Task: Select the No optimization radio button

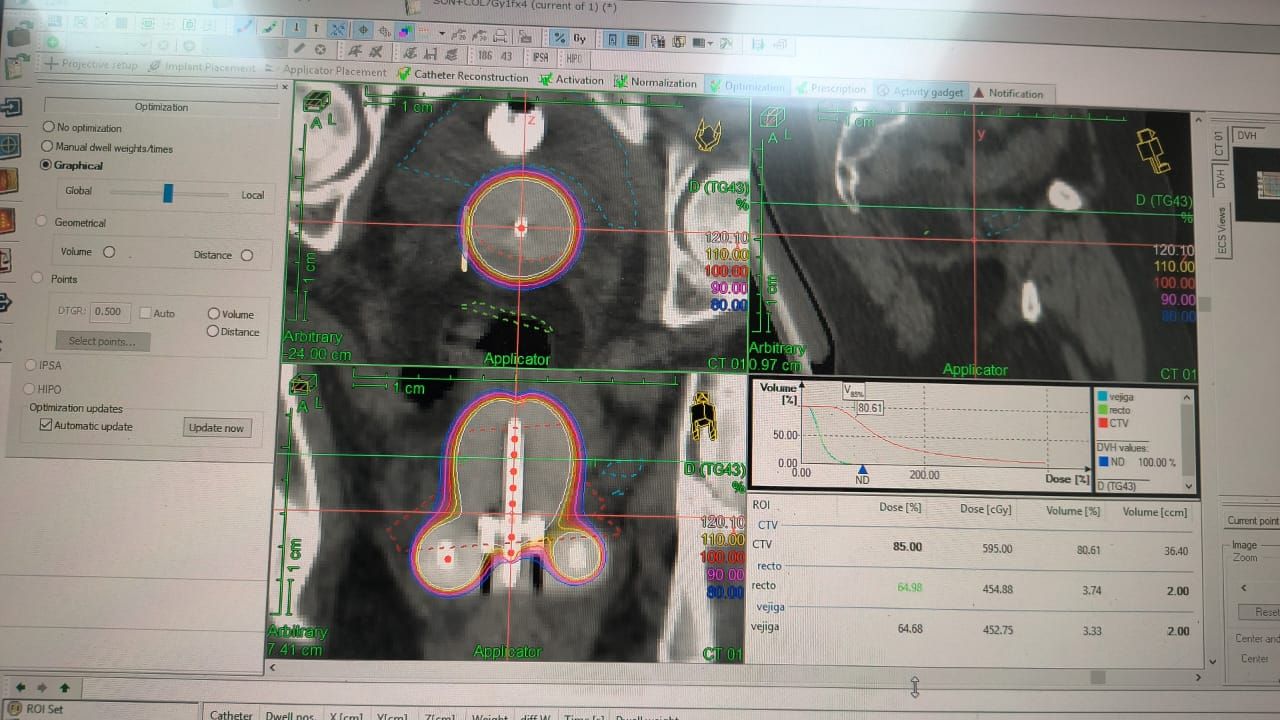Action: coord(49,127)
